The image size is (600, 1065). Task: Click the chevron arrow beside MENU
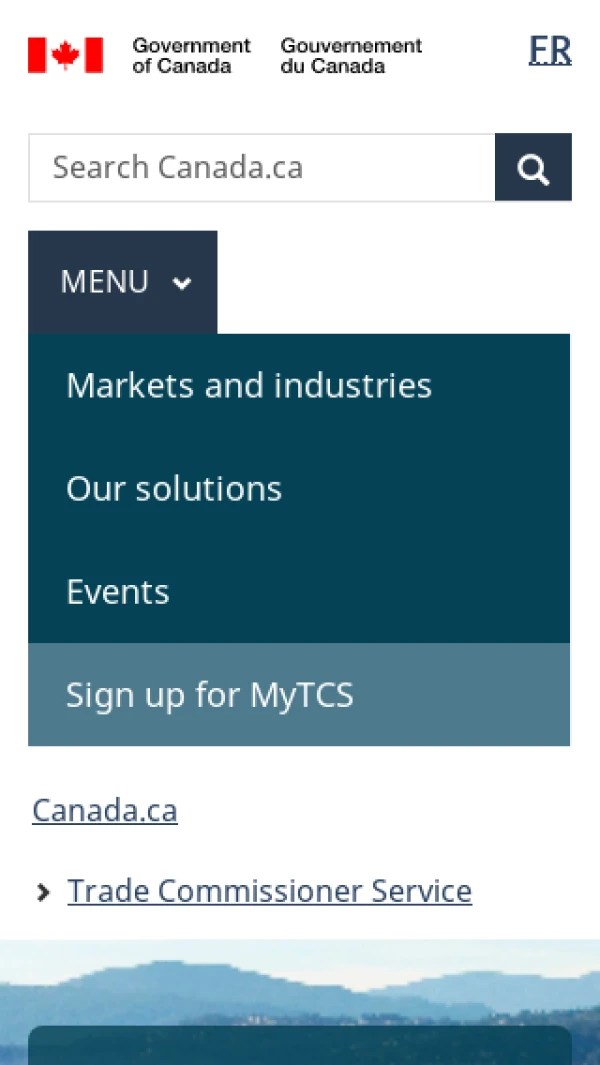[x=182, y=283]
